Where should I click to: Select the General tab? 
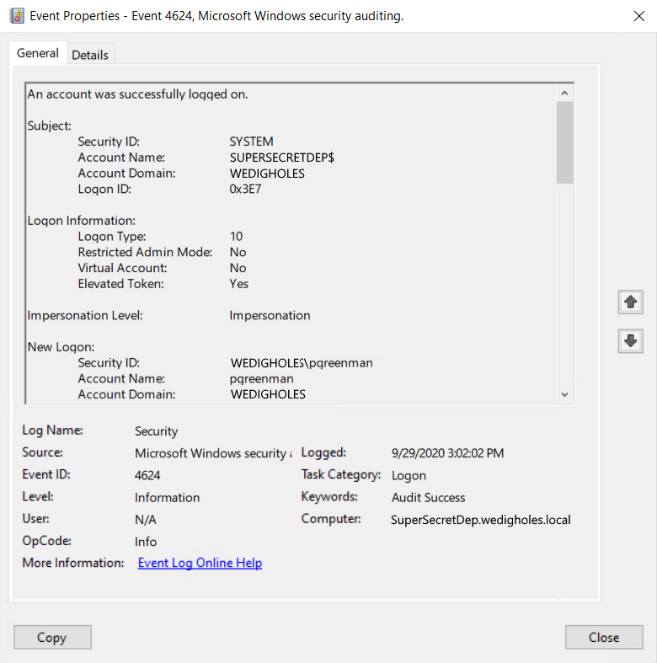click(37, 53)
